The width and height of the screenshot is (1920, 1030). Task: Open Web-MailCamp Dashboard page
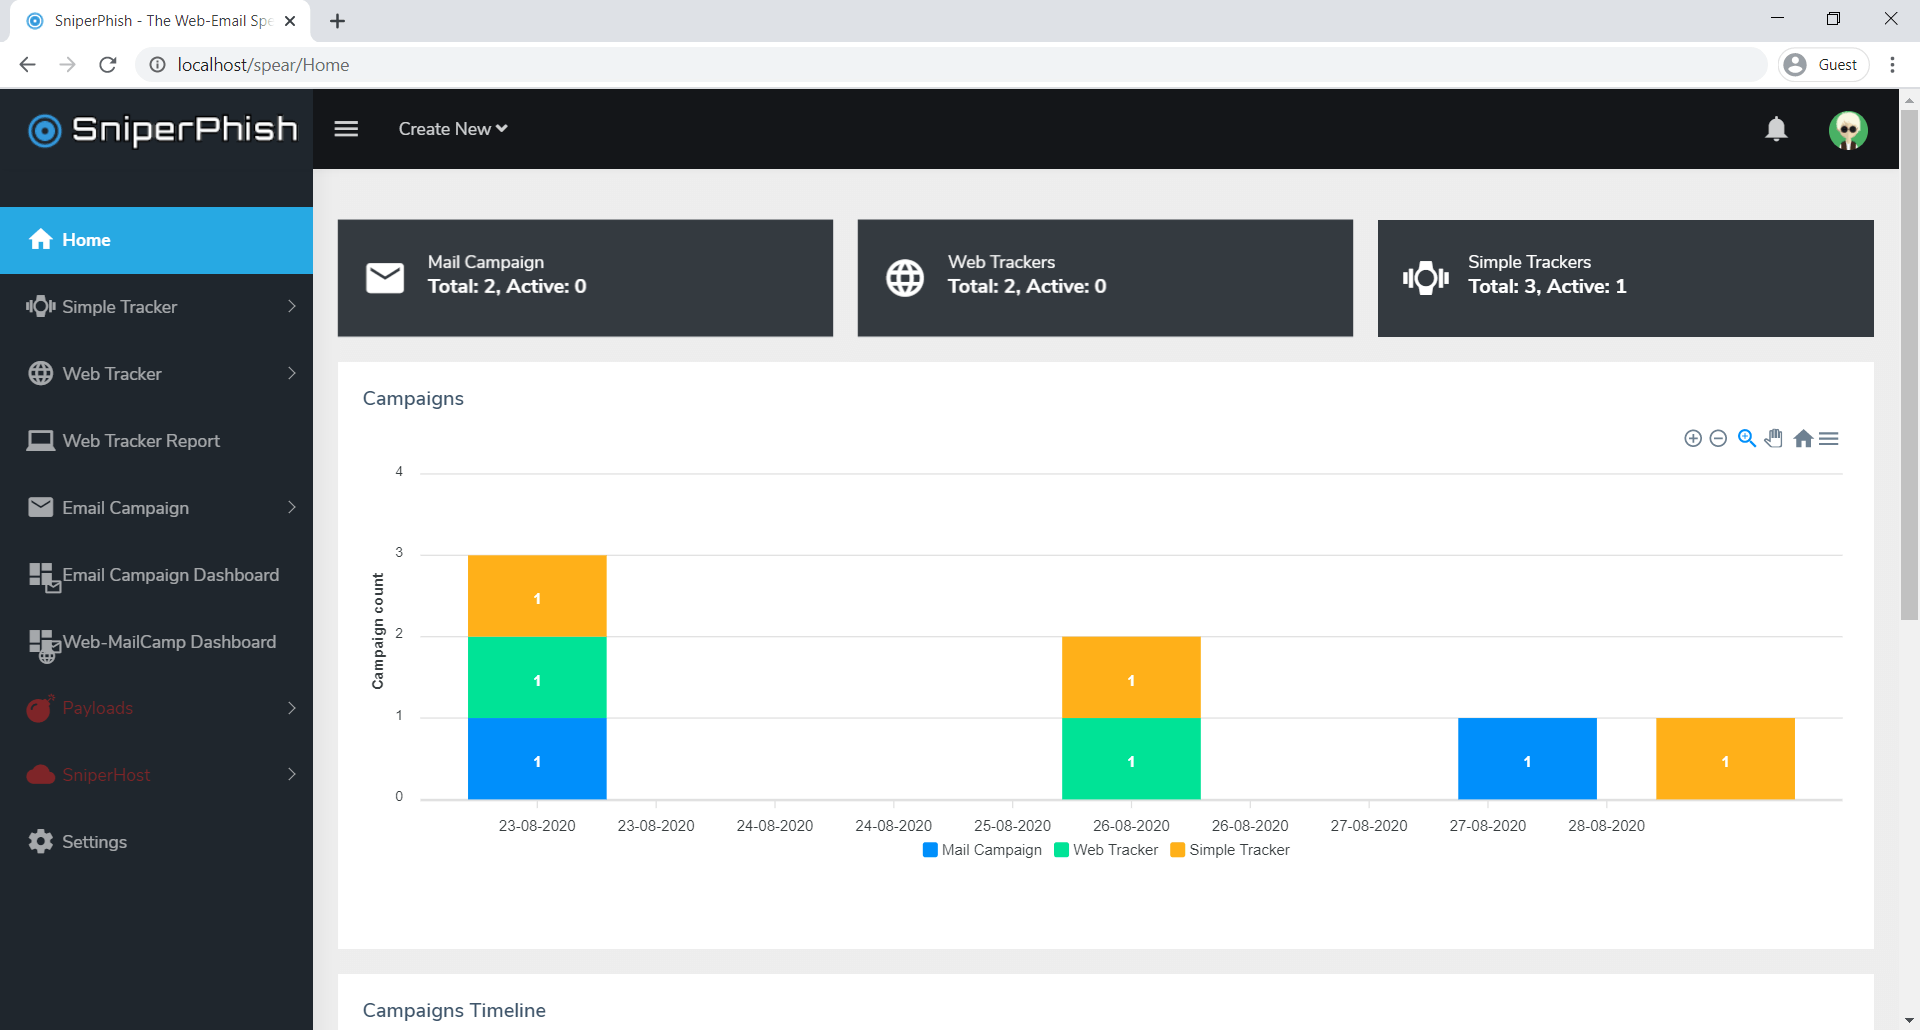[156, 642]
